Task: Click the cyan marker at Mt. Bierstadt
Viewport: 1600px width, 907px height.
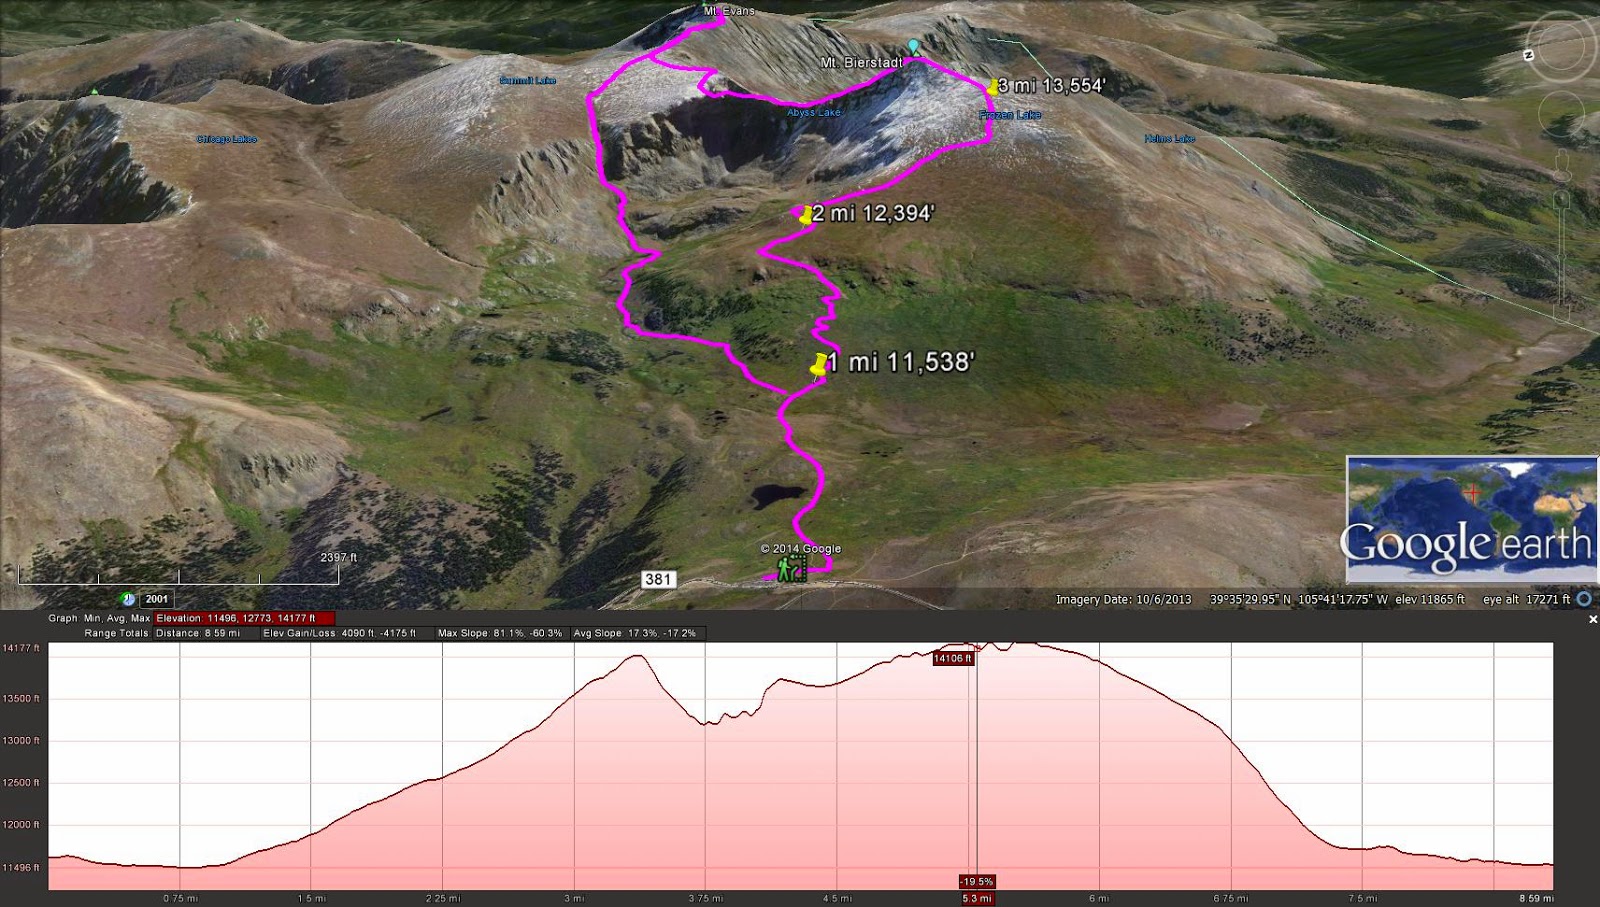Action: [913, 46]
